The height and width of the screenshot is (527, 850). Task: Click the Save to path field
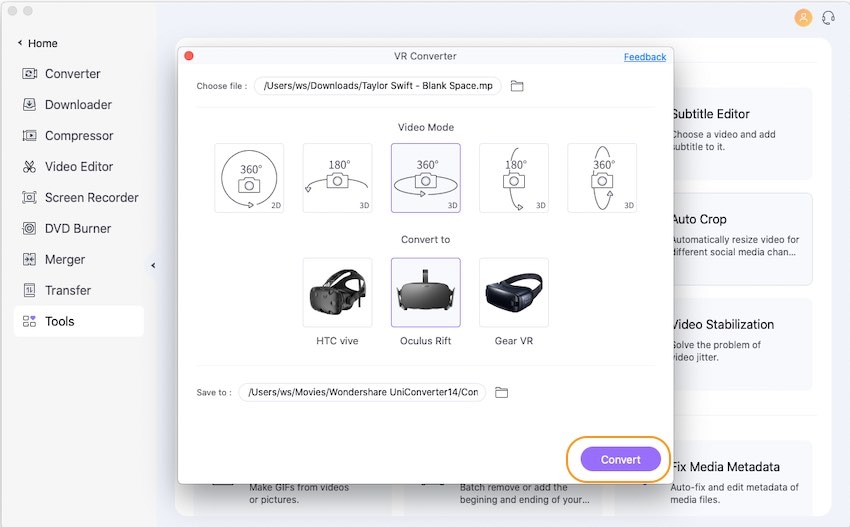point(362,392)
